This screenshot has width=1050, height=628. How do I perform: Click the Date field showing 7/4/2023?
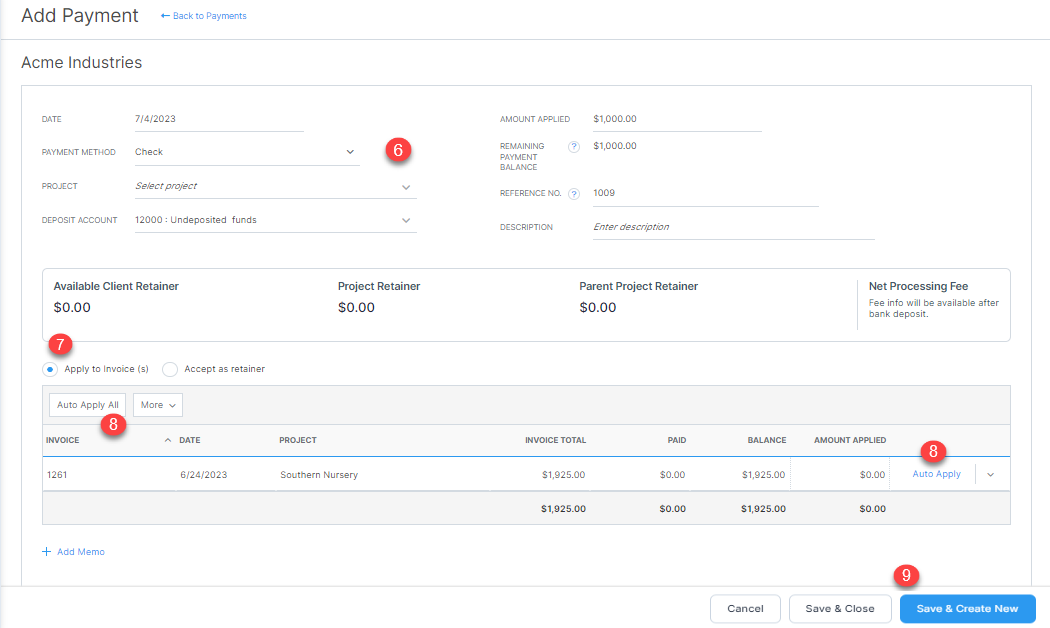tap(219, 119)
